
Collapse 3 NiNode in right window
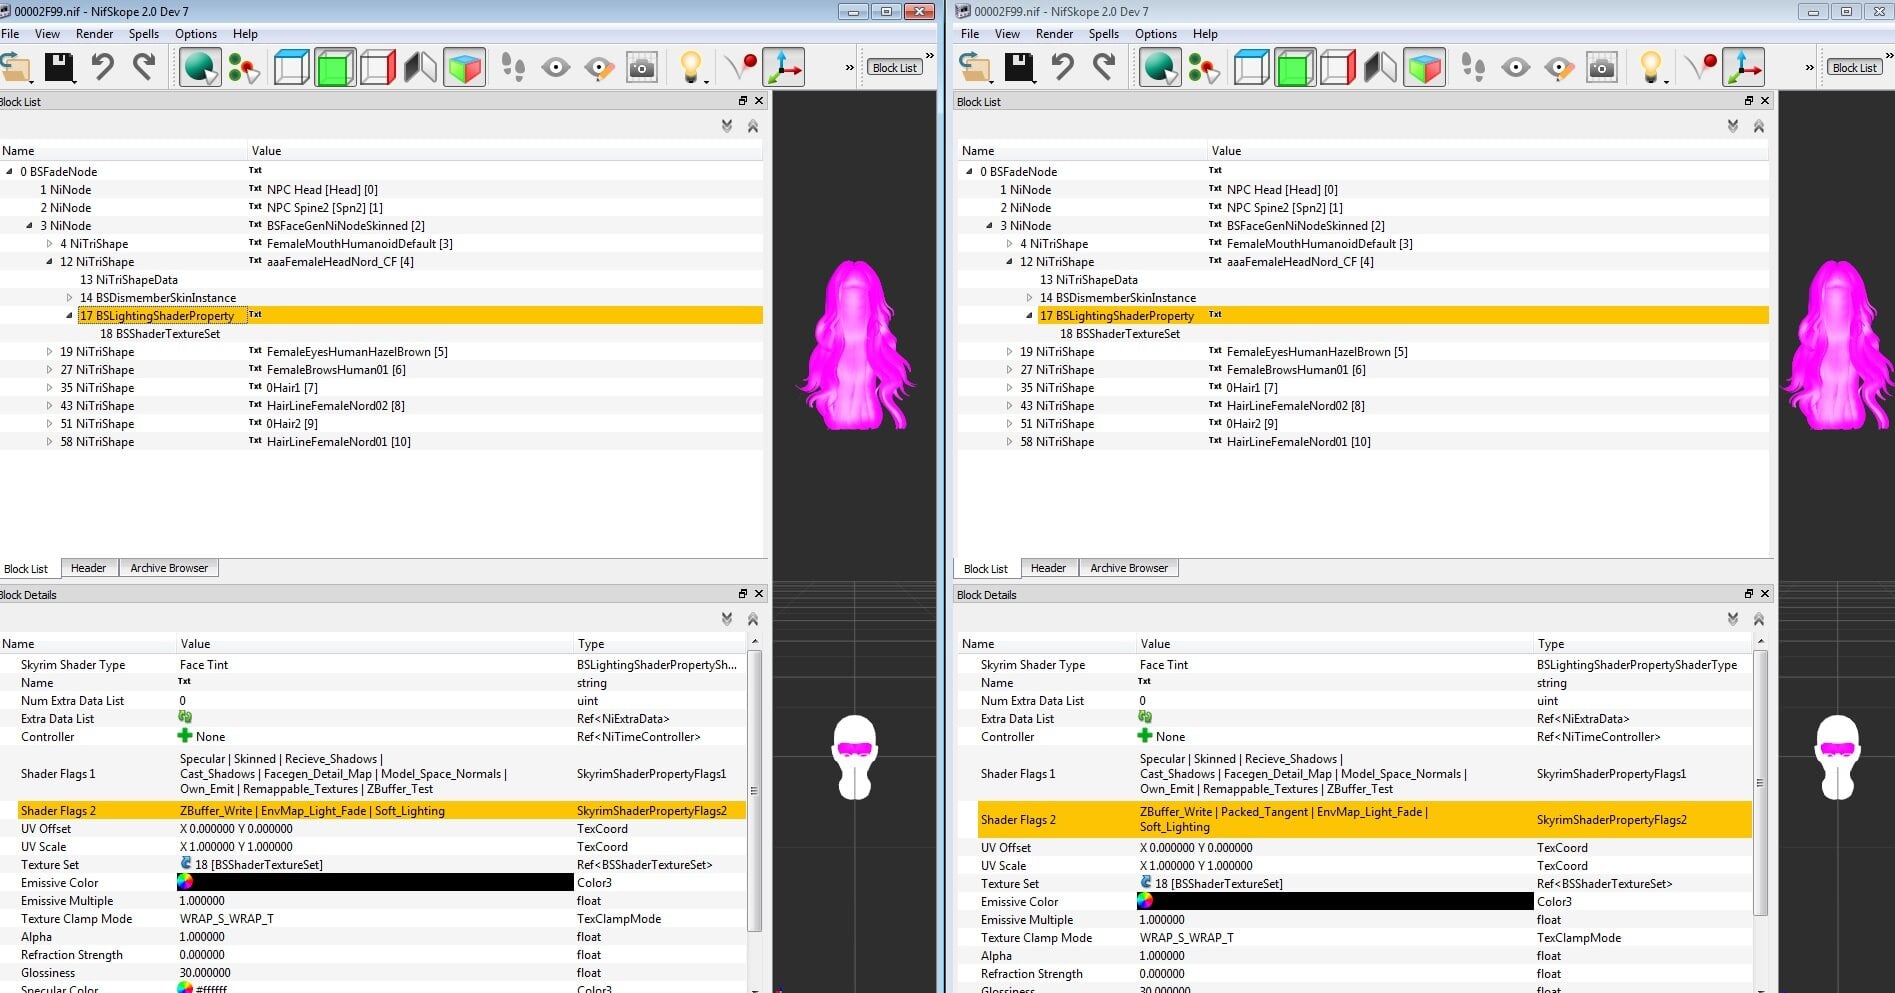point(990,225)
